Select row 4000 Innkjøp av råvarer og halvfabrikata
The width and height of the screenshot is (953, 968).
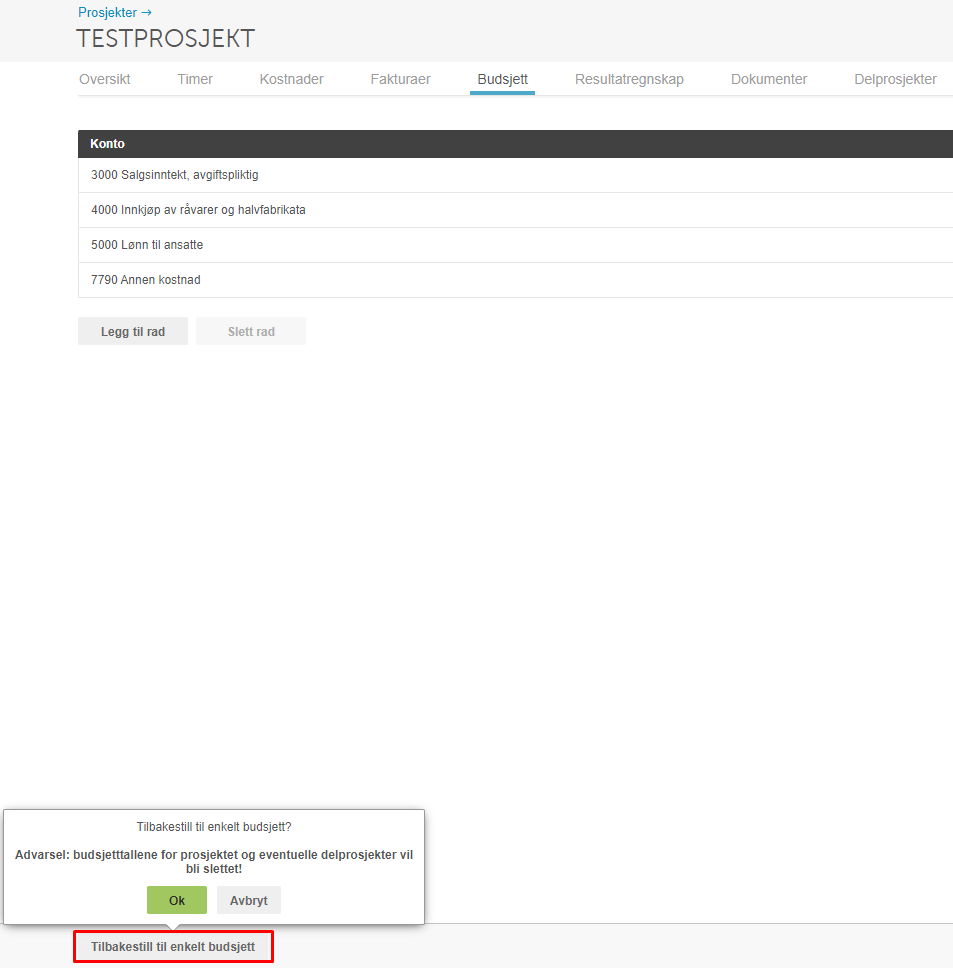(x=515, y=210)
